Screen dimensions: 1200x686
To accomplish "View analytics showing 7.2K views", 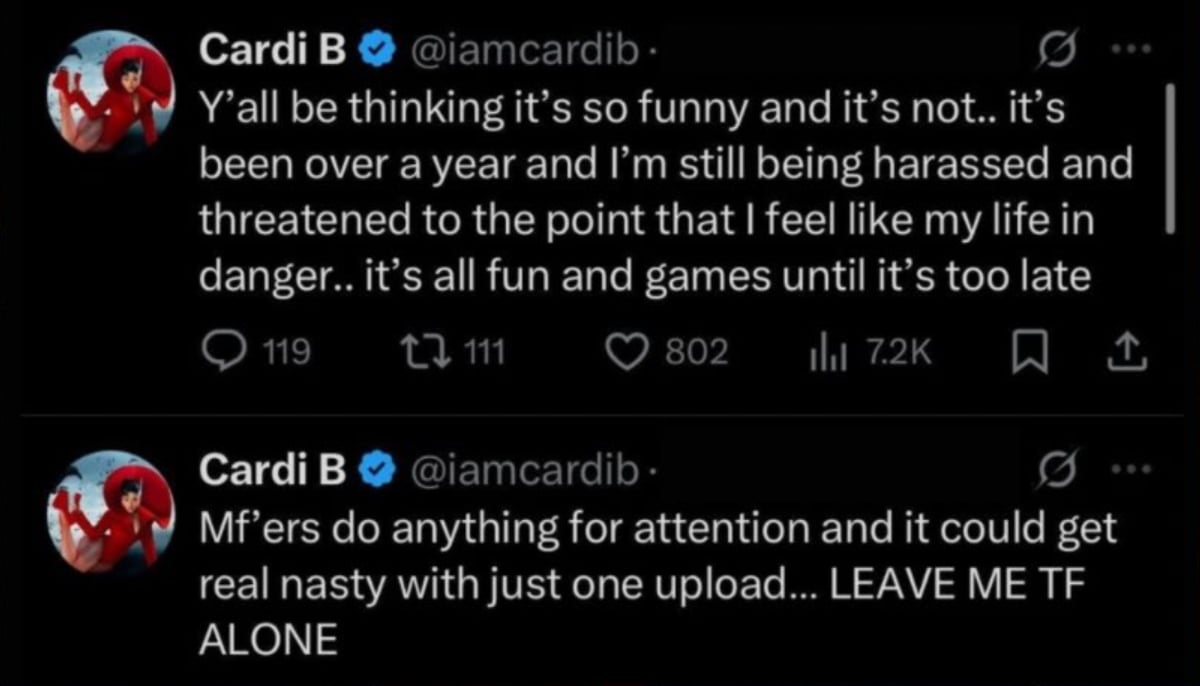I will click(x=820, y=351).
